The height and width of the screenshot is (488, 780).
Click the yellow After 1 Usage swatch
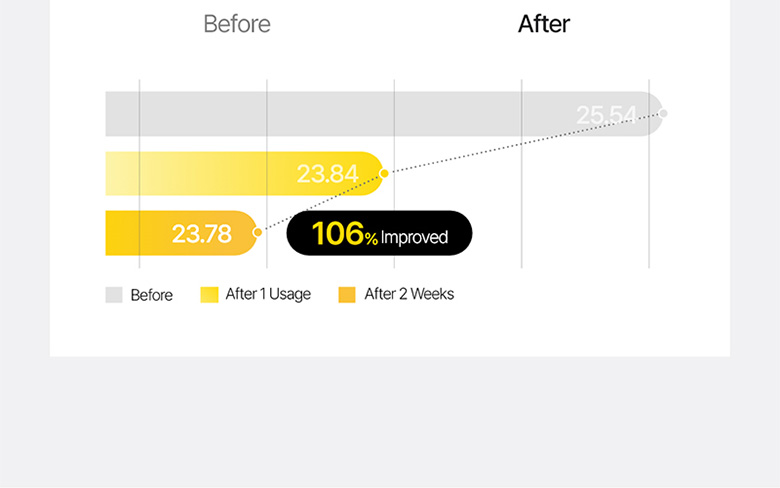(x=209, y=295)
